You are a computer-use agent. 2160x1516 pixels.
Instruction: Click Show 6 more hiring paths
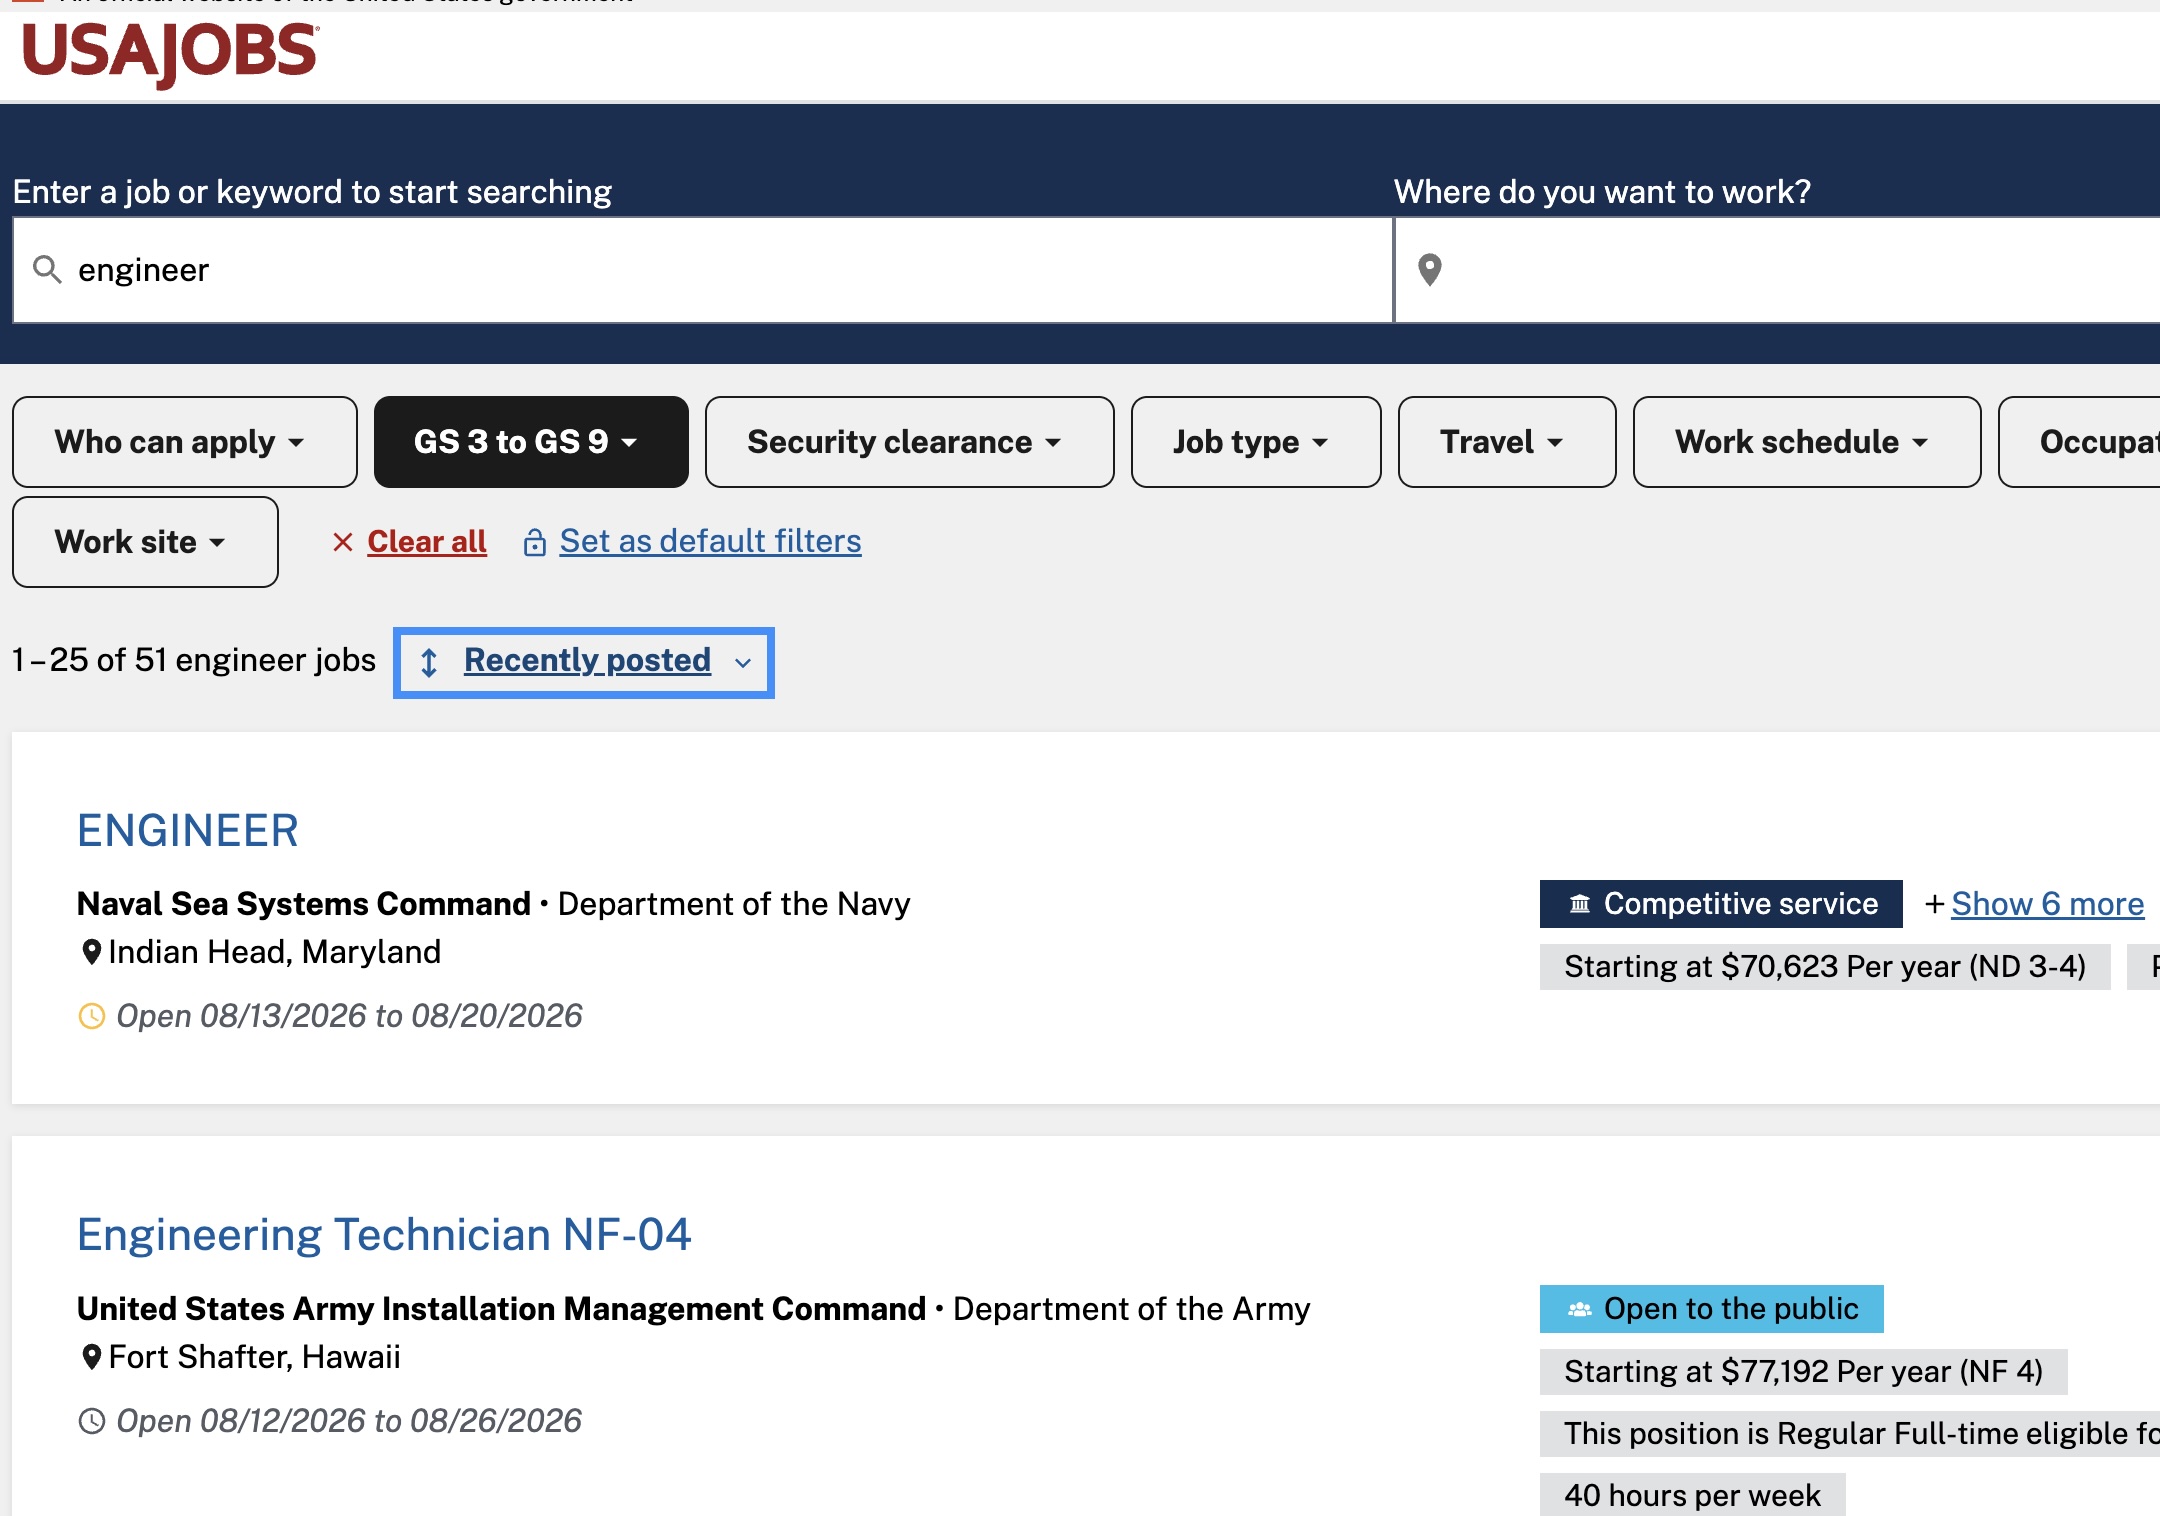click(2048, 904)
